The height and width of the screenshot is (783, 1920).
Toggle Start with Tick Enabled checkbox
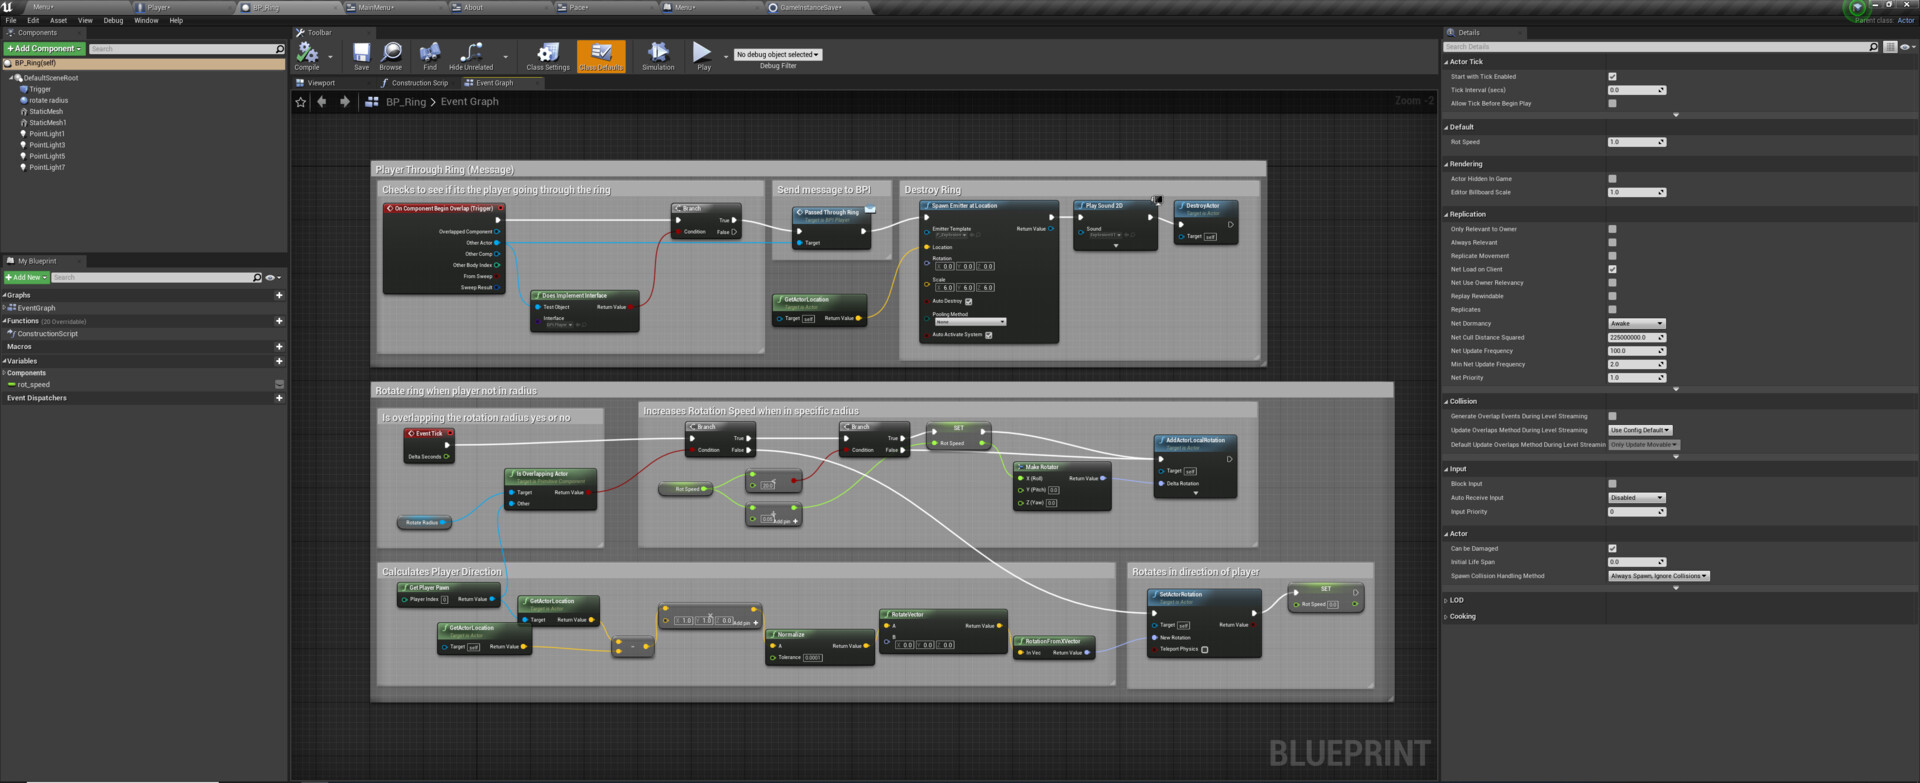coord(1612,76)
